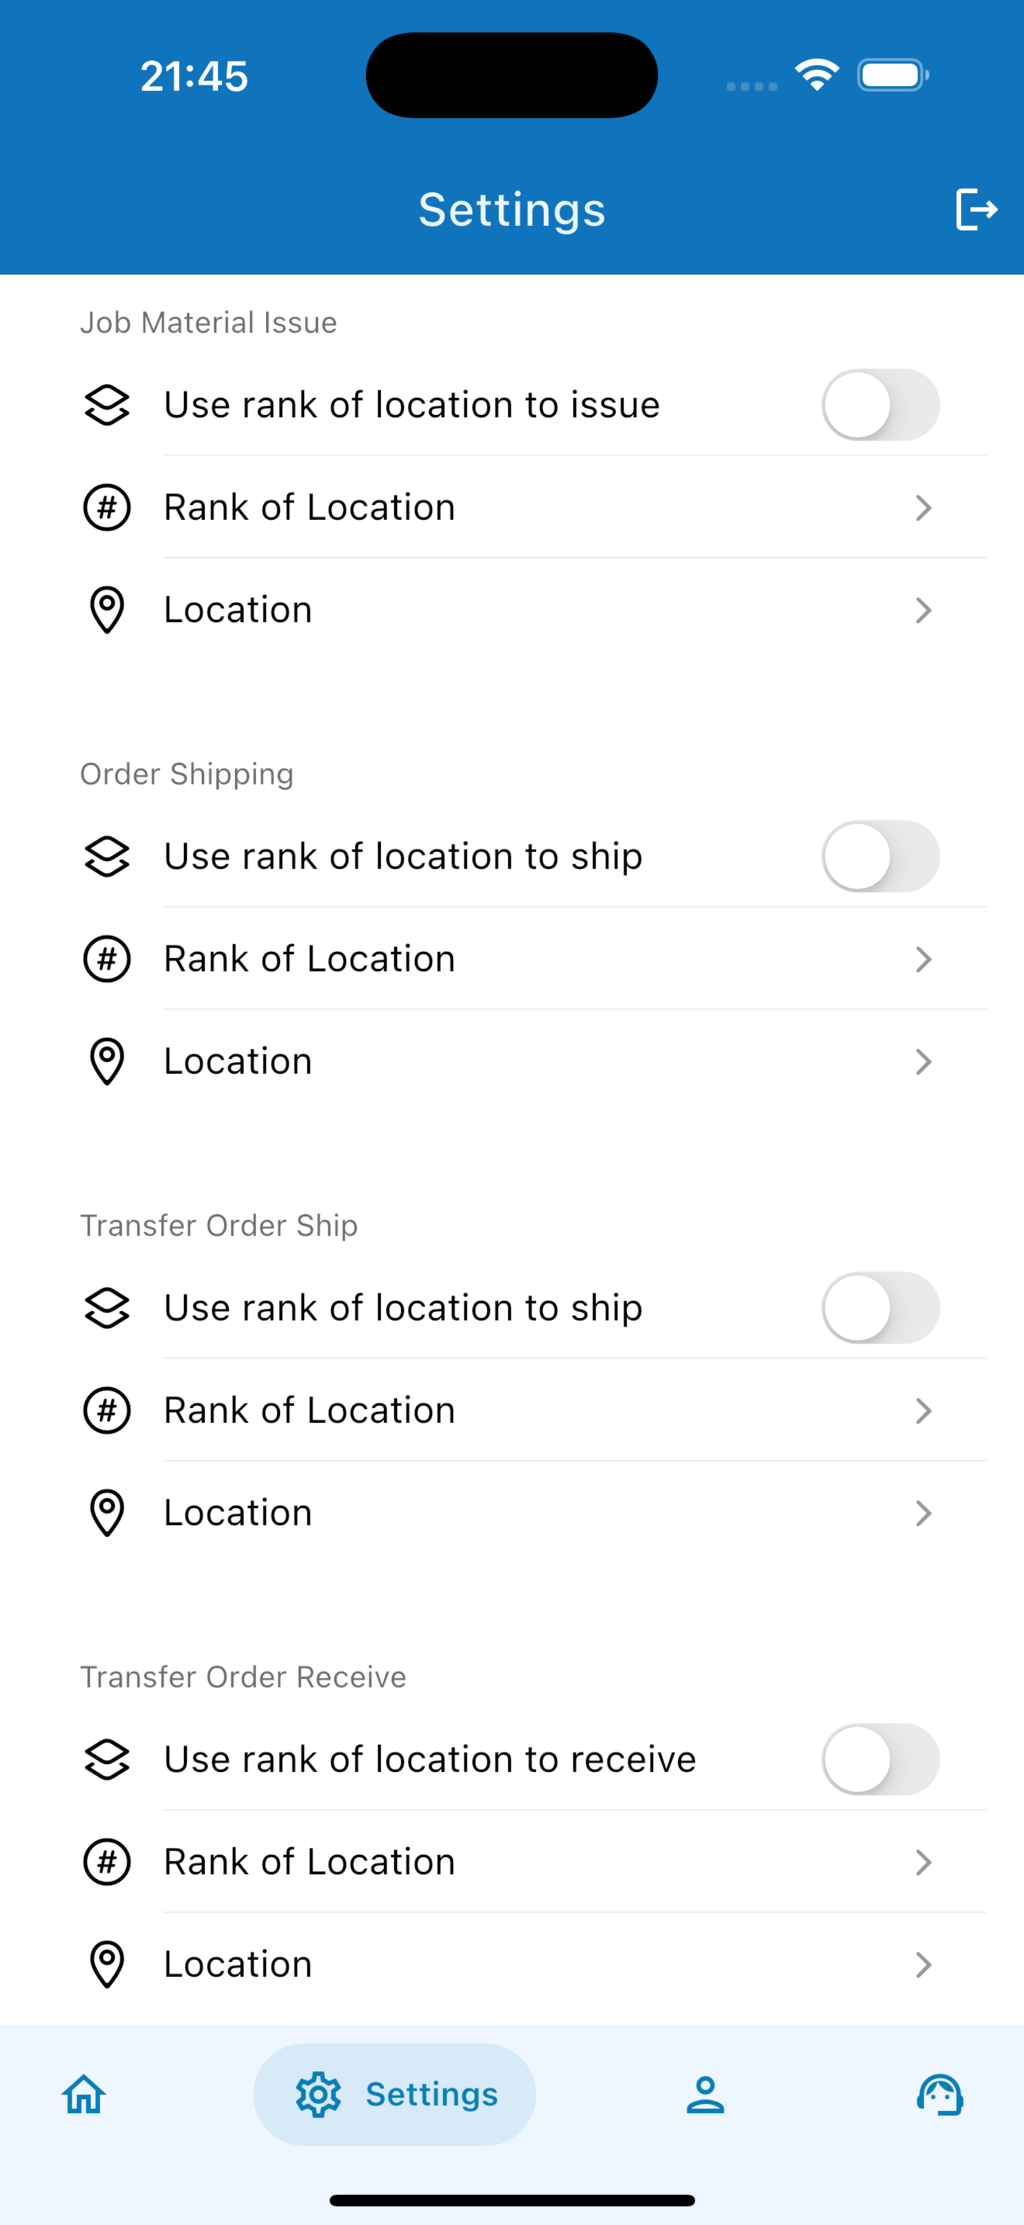Viewport: 1024px width, 2225px height.
Task: Click the hash icon under Transfer Order Receive
Action: tap(107, 1862)
